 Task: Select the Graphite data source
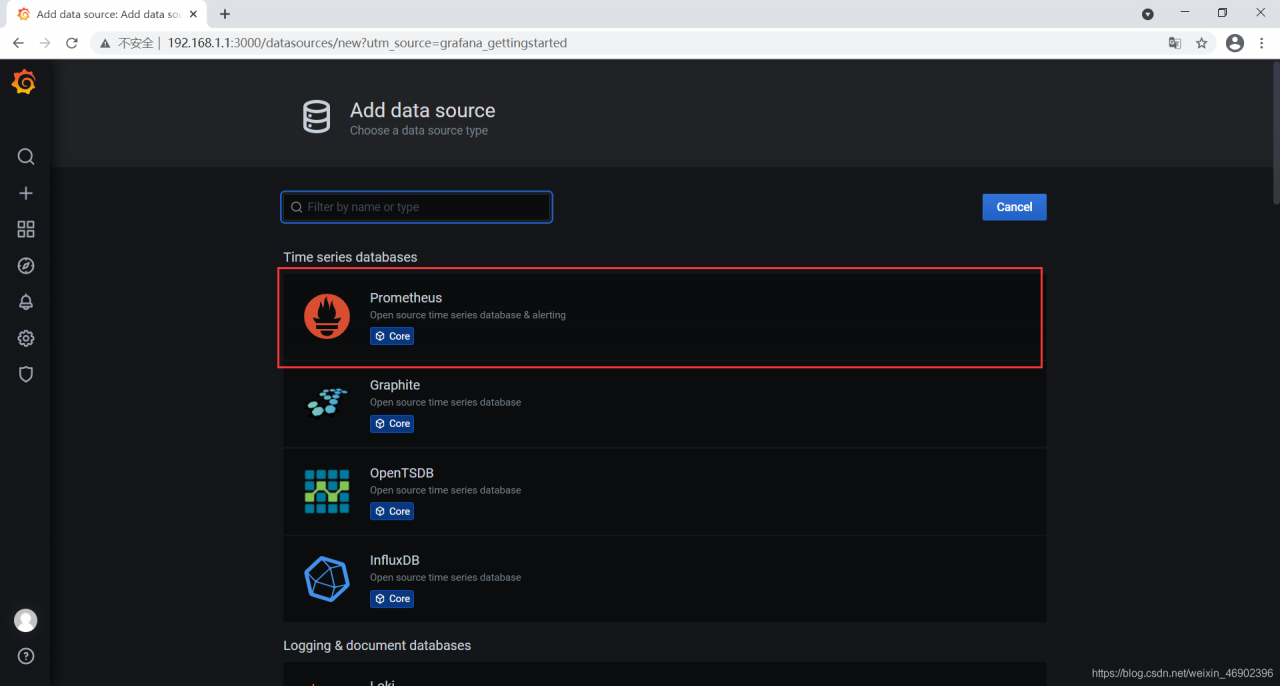click(664, 404)
